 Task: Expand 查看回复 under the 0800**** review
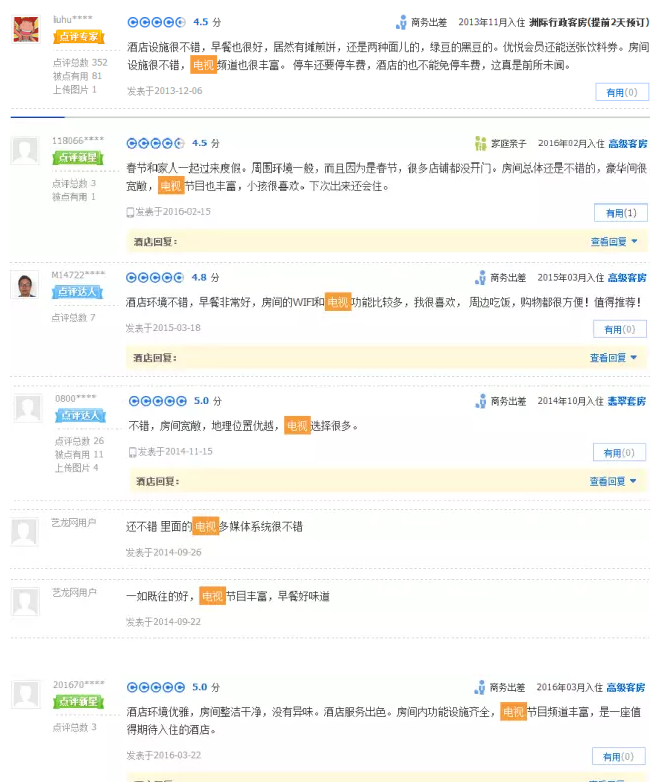(x=612, y=482)
